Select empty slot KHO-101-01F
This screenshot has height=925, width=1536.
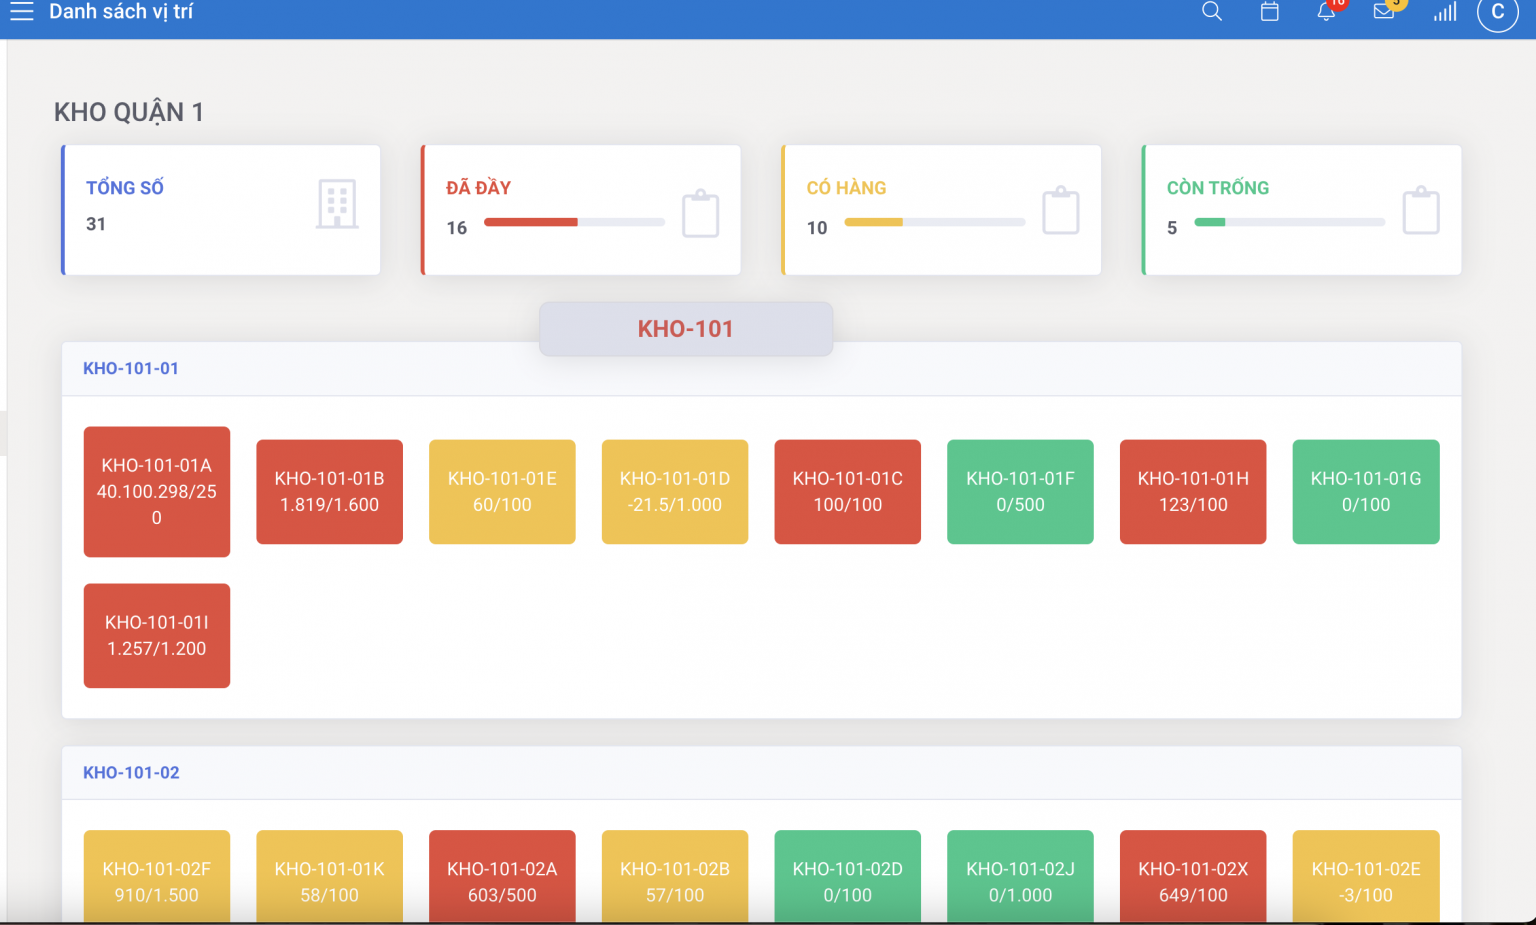click(x=1020, y=491)
